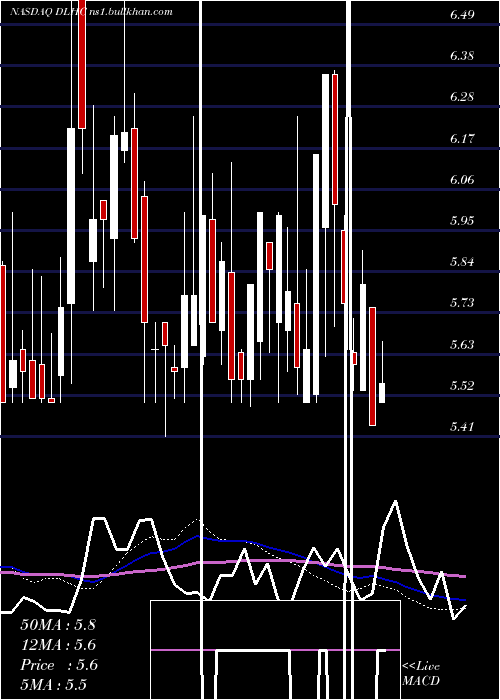This screenshot has height=700, width=500.
Task: Select the 5.52 price level label
Action: (x=462, y=385)
